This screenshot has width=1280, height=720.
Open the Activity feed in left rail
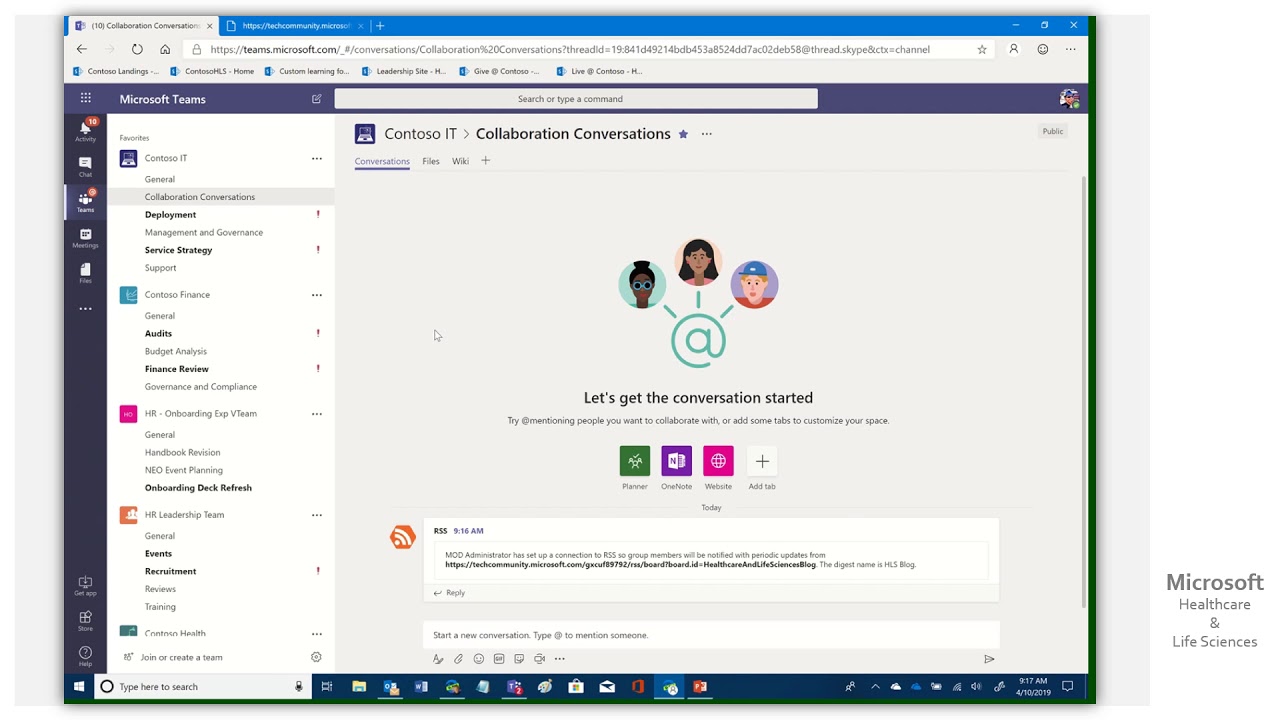tap(85, 130)
